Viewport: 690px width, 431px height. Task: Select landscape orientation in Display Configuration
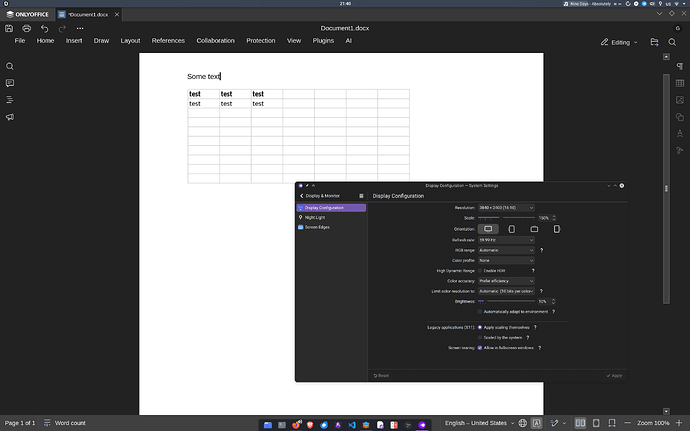tap(488, 229)
